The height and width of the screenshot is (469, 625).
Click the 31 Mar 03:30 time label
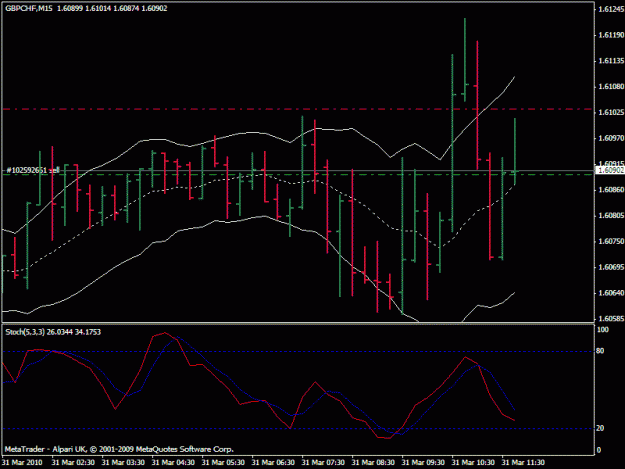pos(123,463)
